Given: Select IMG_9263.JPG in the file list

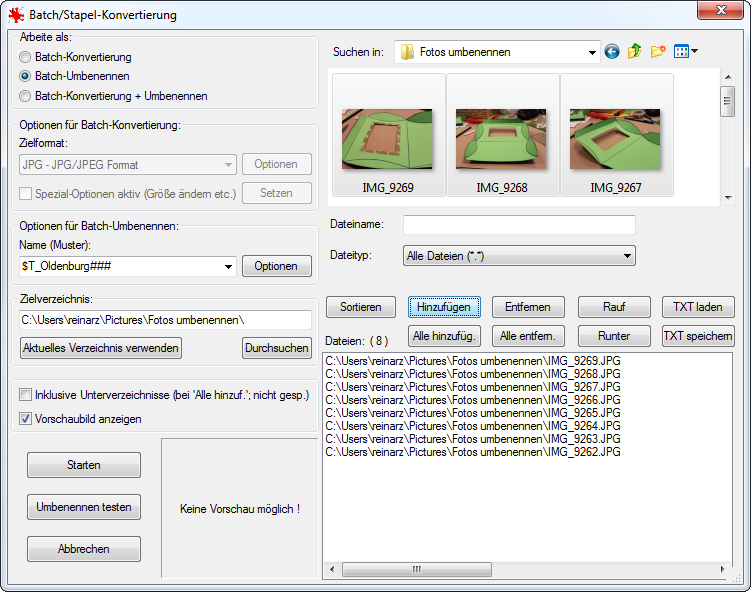Looking at the screenshot, I should [473, 438].
